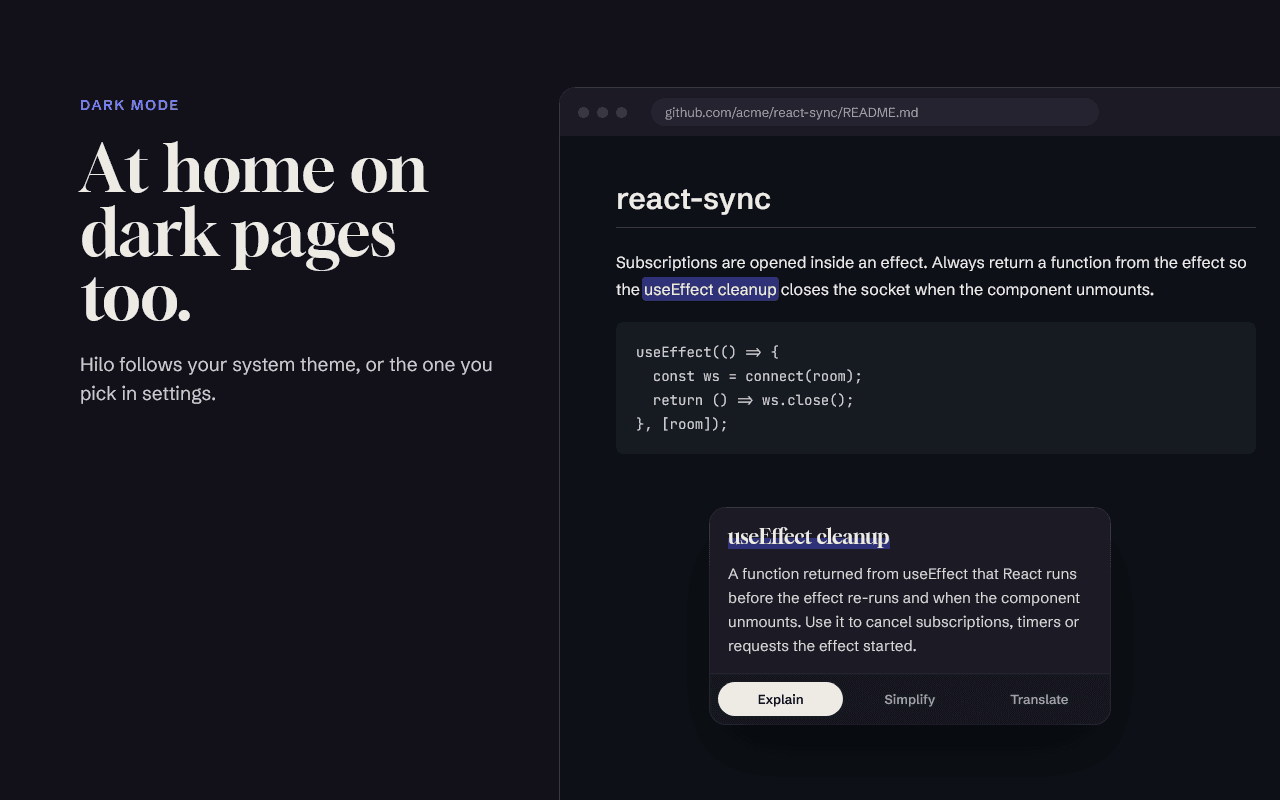The width and height of the screenshot is (1280, 800).
Task: Click the first window control dot
Action: [x=584, y=112]
